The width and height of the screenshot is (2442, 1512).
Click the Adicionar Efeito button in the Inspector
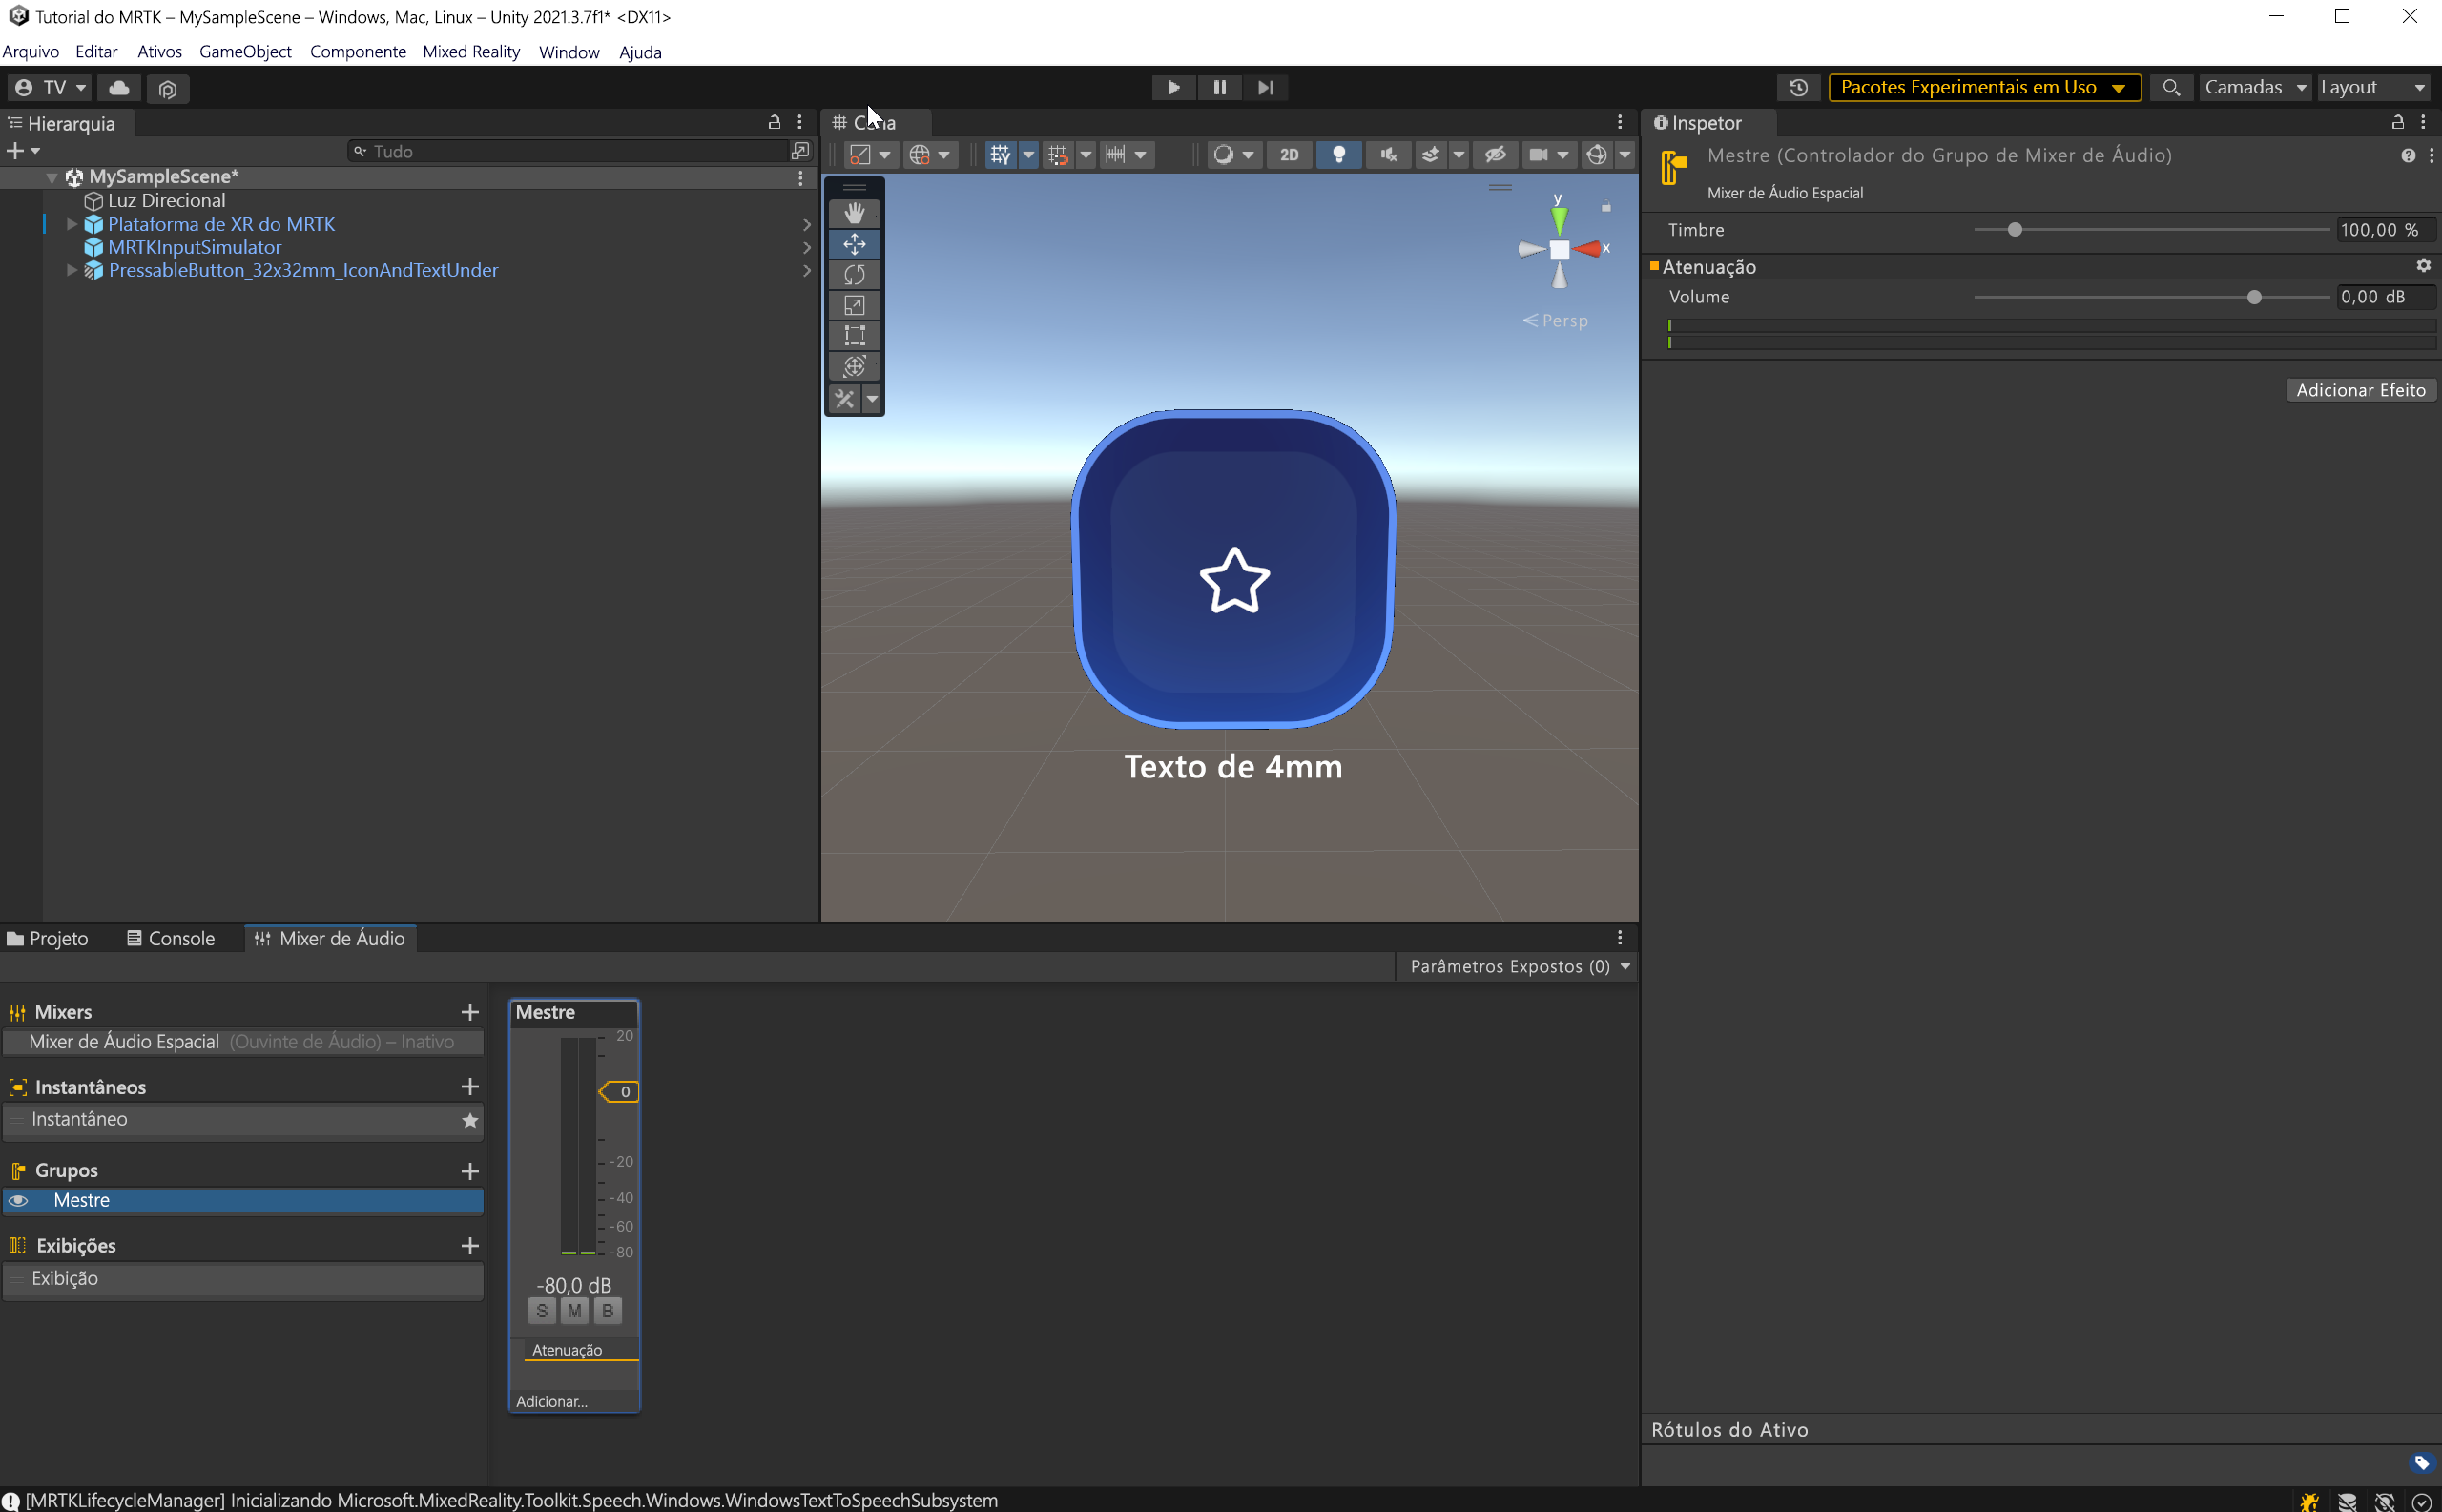tap(2360, 389)
